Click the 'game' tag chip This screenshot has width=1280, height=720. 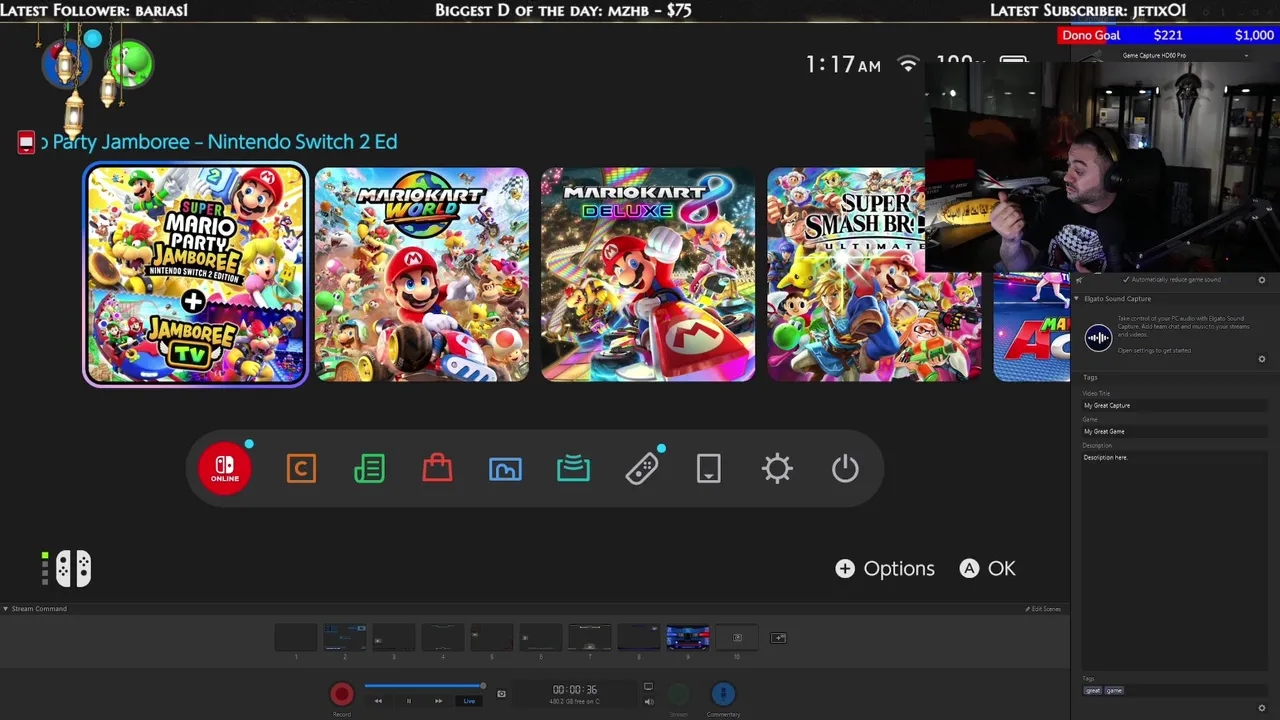point(1113,691)
